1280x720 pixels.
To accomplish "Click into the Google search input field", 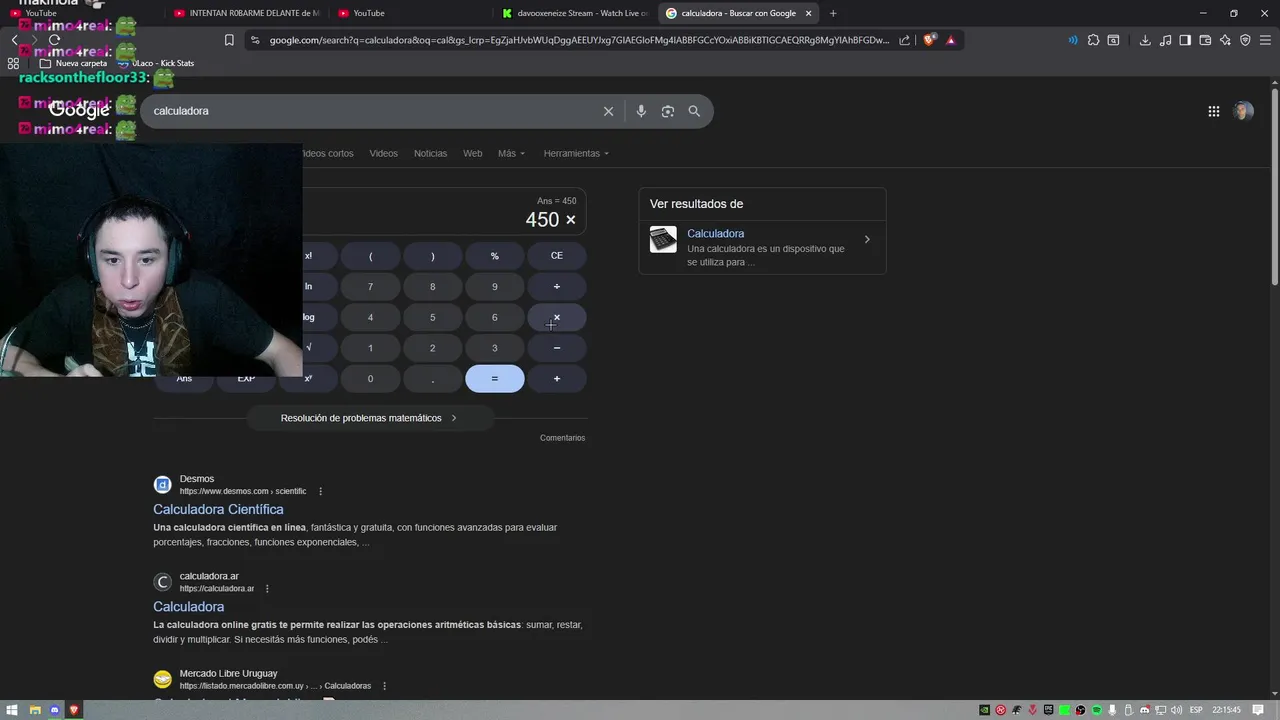I will (370, 111).
